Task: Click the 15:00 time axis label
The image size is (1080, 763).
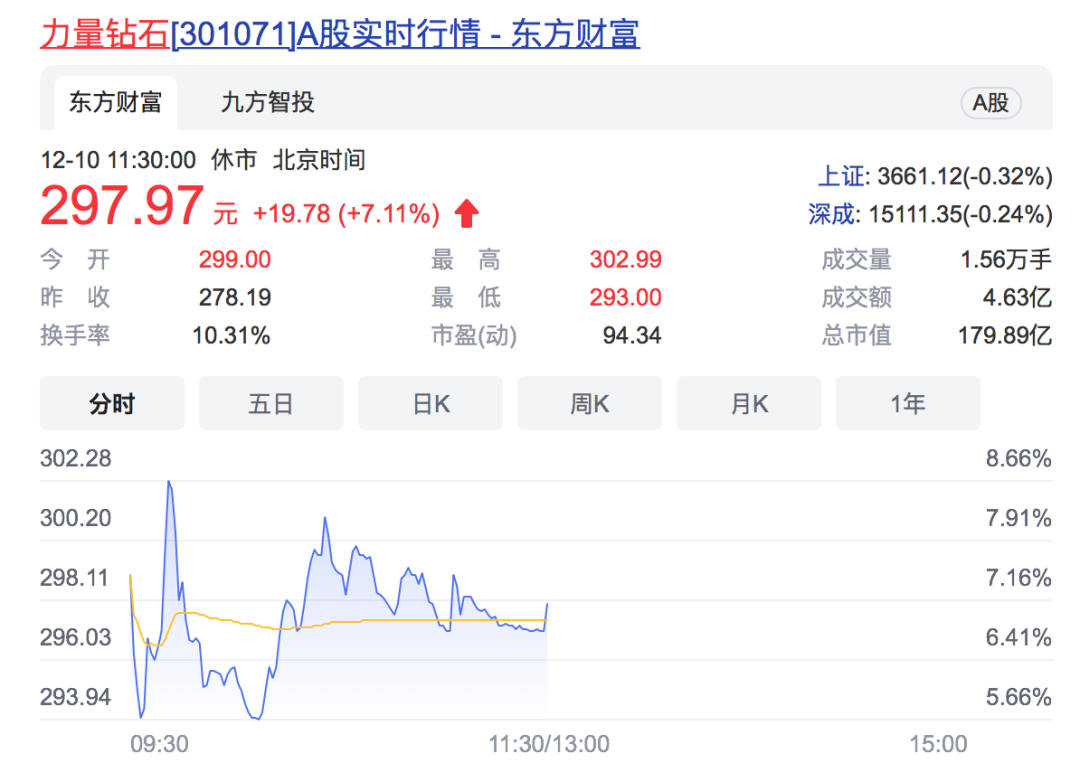Action: [938, 744]
